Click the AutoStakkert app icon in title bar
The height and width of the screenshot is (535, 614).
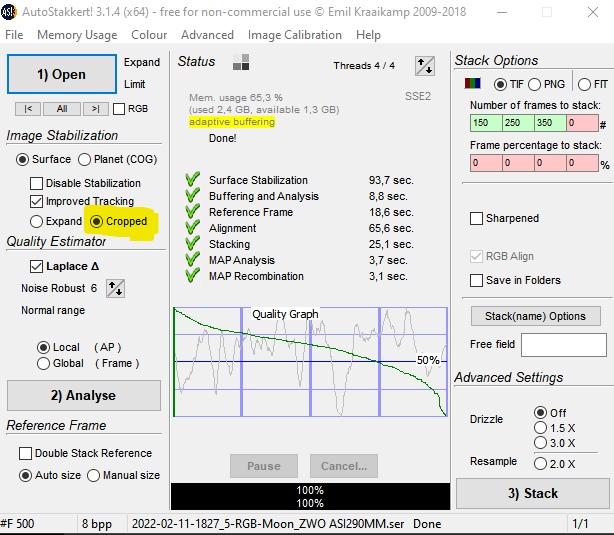coord(8,12)
